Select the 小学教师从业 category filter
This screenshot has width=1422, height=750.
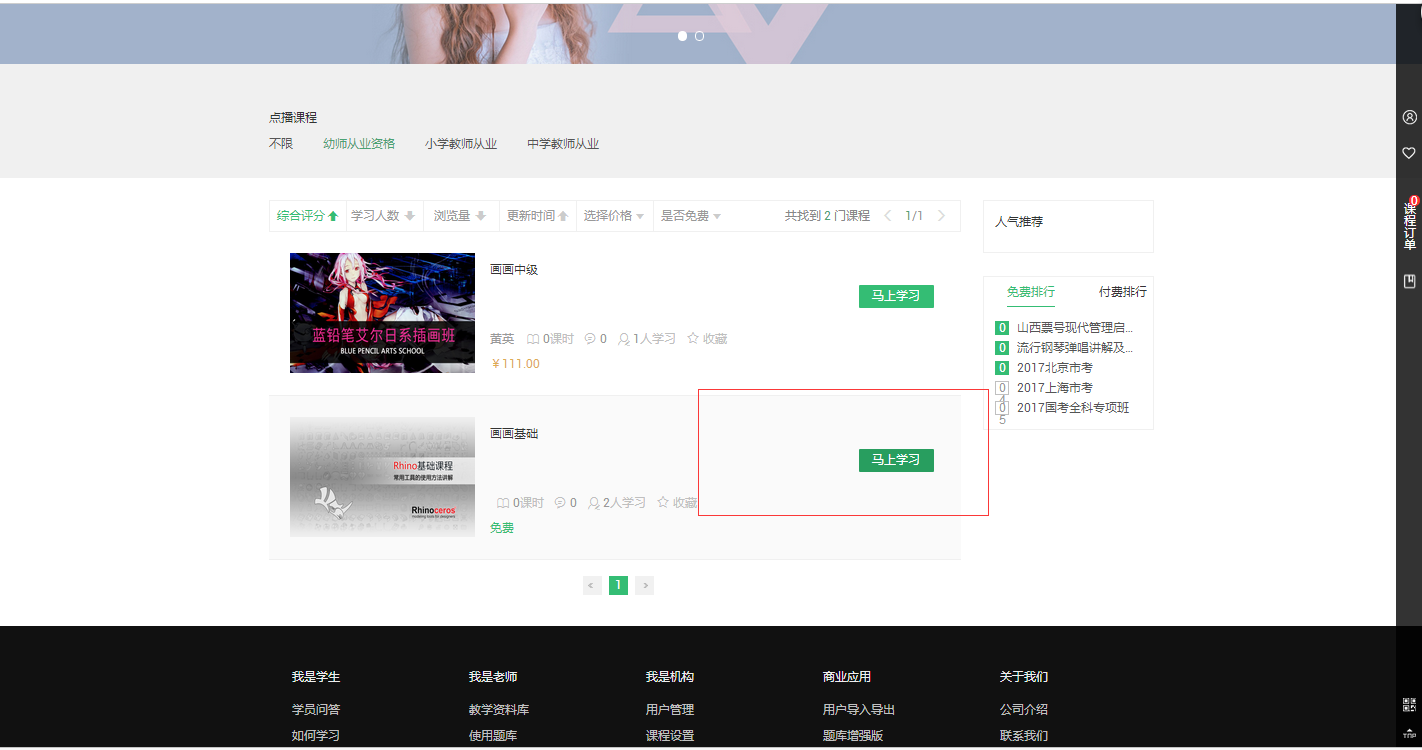[461, 144]
